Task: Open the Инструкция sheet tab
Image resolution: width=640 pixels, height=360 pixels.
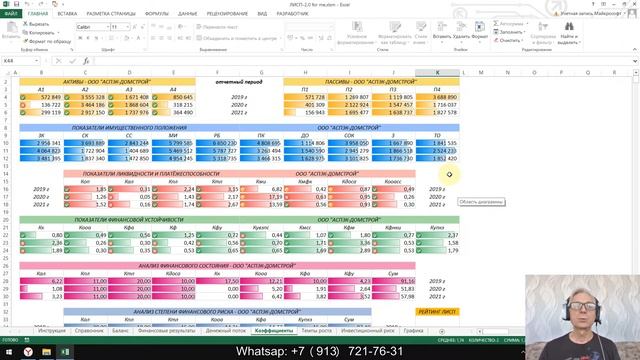Action: [52, 331]
